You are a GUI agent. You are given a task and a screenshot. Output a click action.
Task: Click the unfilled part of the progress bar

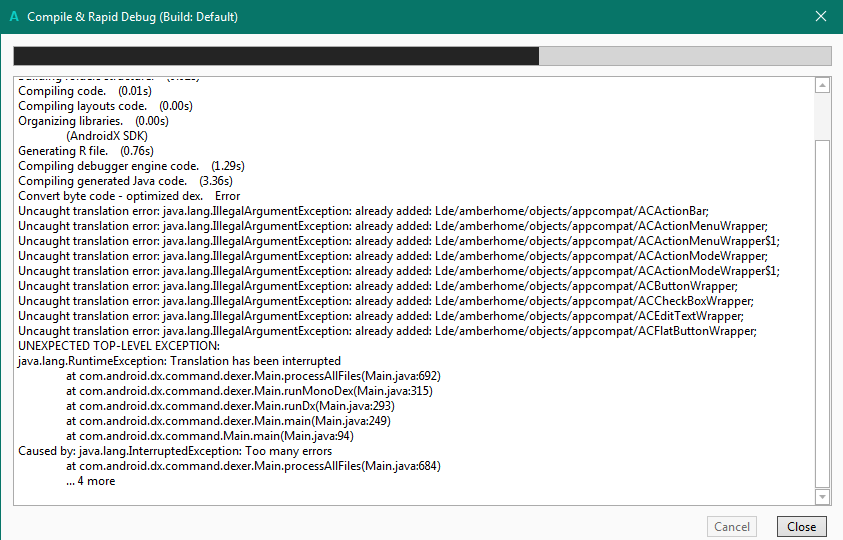coord(684,56)
